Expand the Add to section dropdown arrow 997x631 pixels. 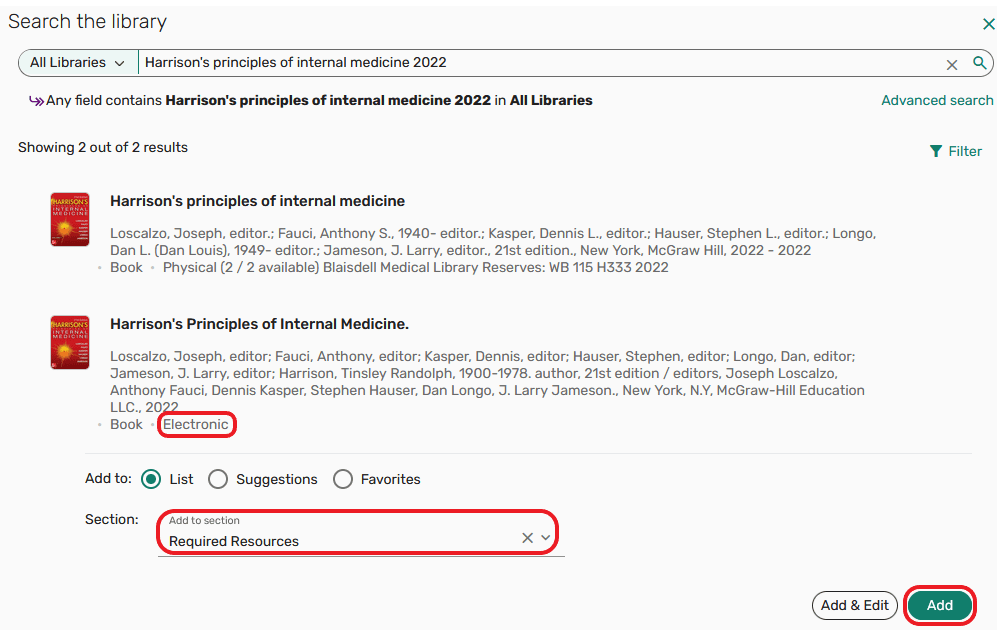point(546,538)
